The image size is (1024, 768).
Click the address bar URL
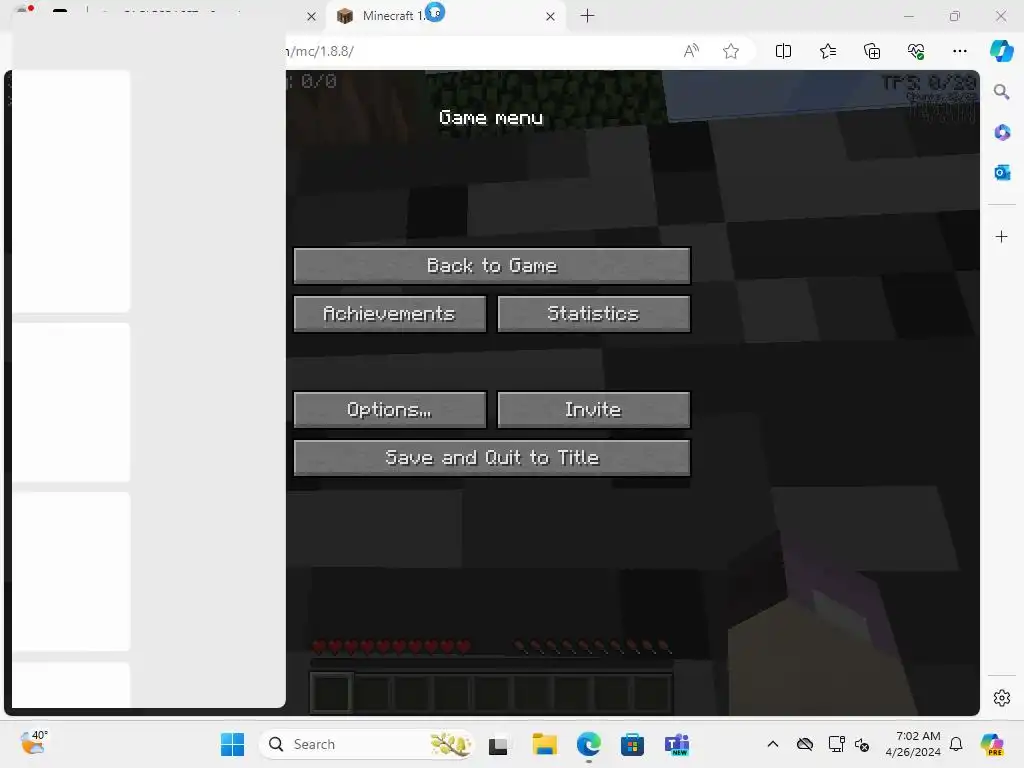coord(319,51)
